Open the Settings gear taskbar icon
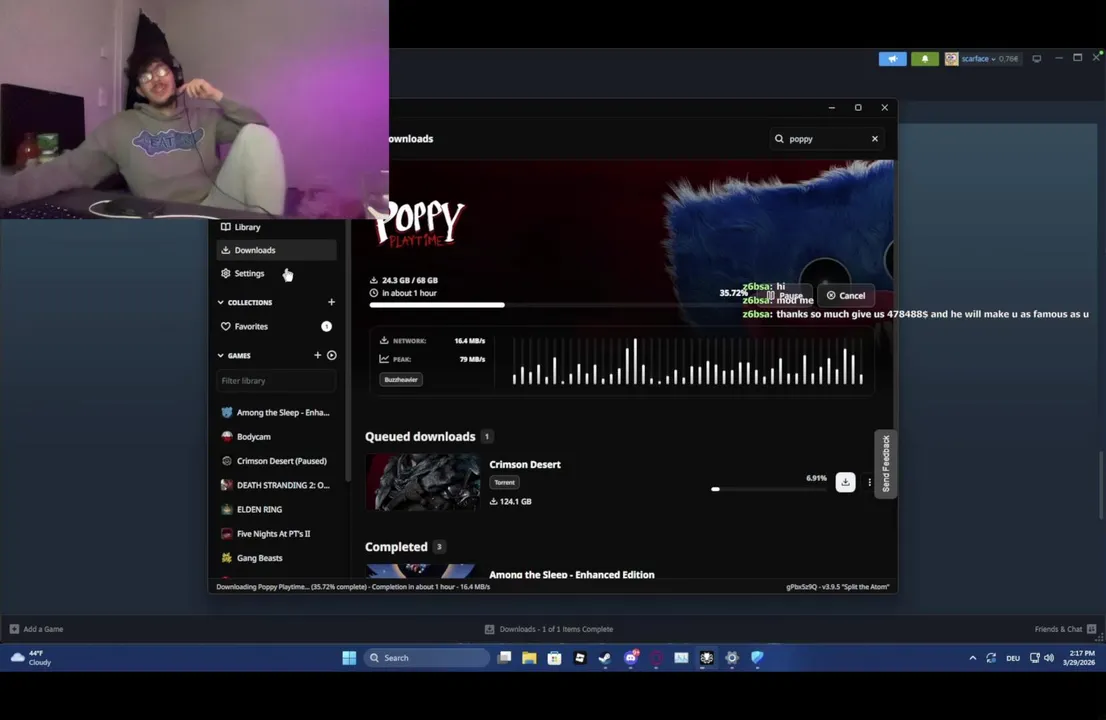The height and width of the screenshot is (720, 1106). click(731, 658)
